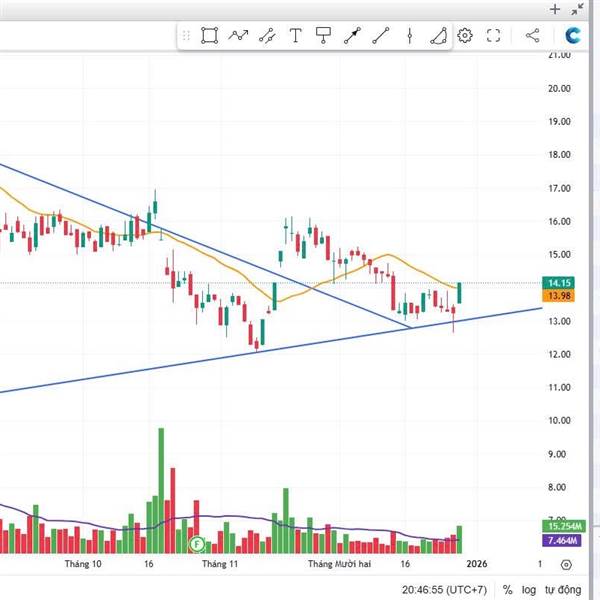Toggle percent scale

(507, 590)
